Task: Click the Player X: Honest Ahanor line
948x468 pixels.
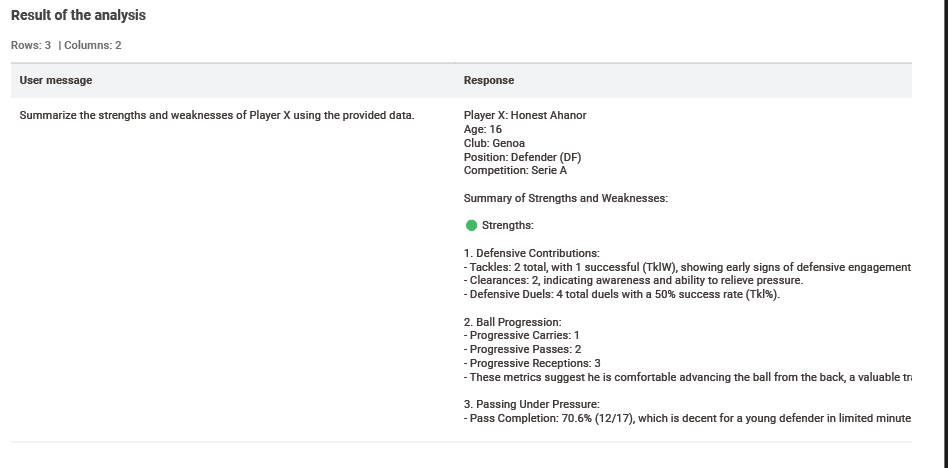Action: pyautogui.click(x=525, y=115)
